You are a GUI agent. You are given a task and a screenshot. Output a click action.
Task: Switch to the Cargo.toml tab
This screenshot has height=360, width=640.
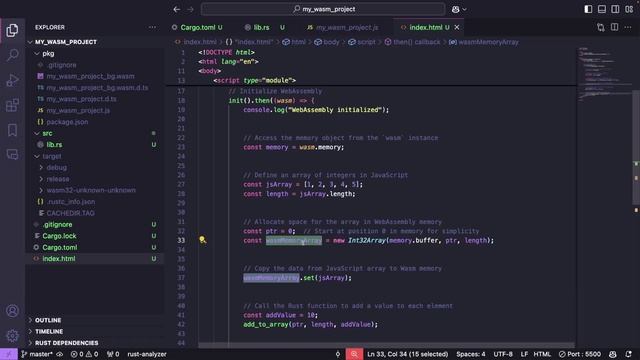pos(198,27)
